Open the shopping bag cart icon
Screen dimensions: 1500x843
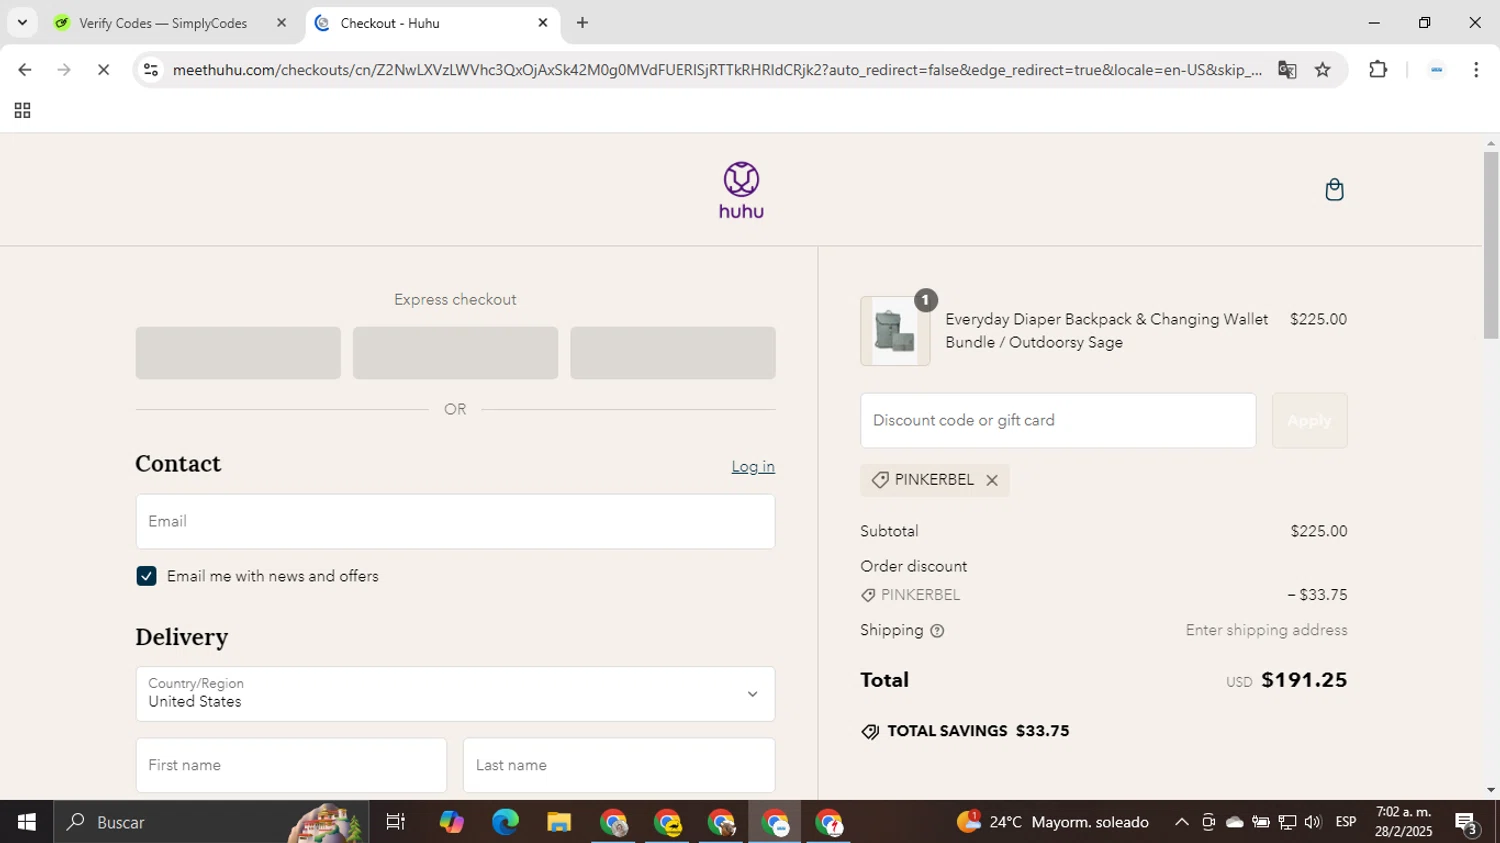point(1334,190)
